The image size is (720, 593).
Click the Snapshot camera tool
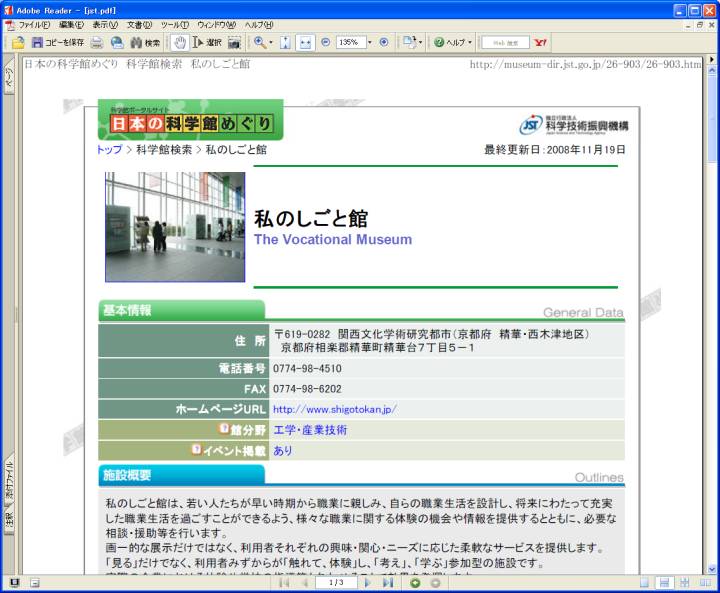tap(234, 43)
